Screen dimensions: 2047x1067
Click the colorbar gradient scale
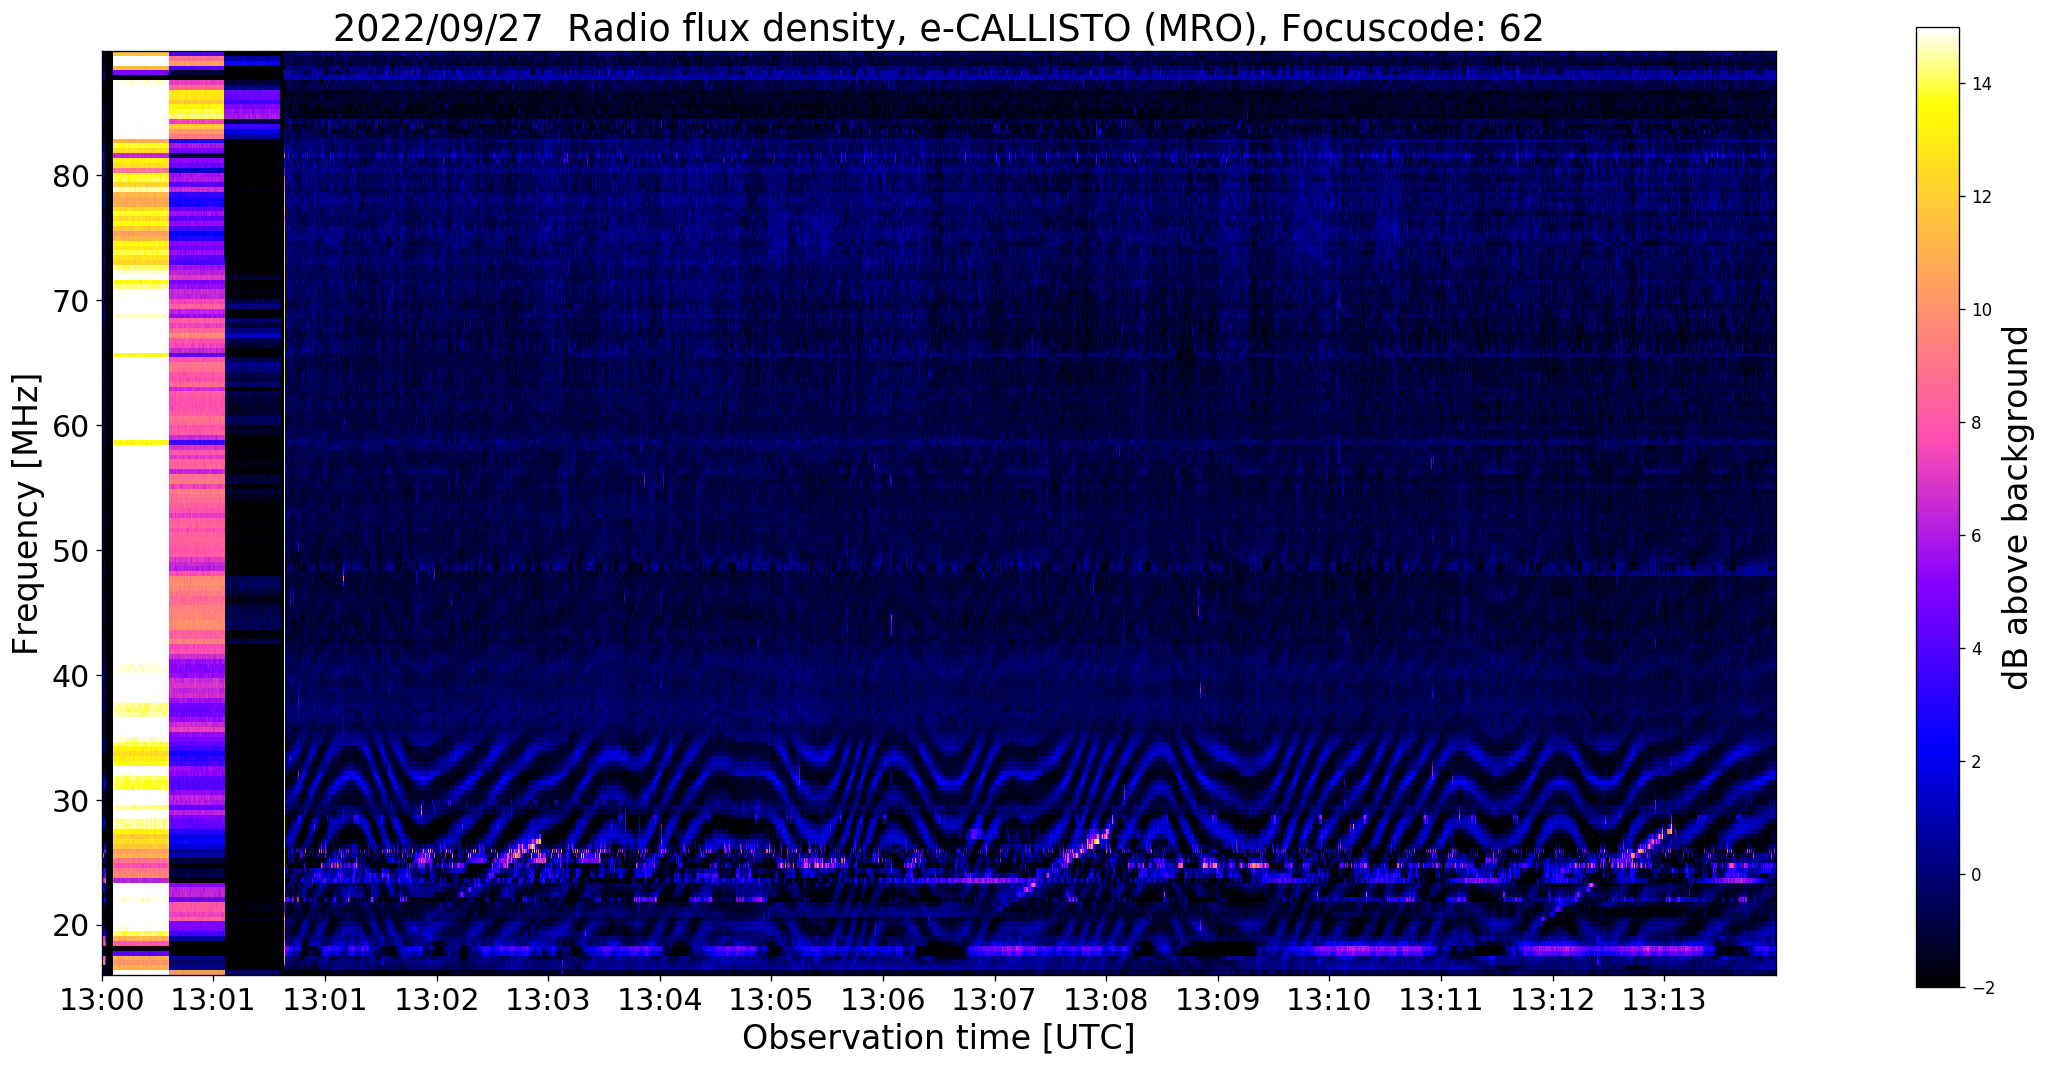coord(1937,507)
